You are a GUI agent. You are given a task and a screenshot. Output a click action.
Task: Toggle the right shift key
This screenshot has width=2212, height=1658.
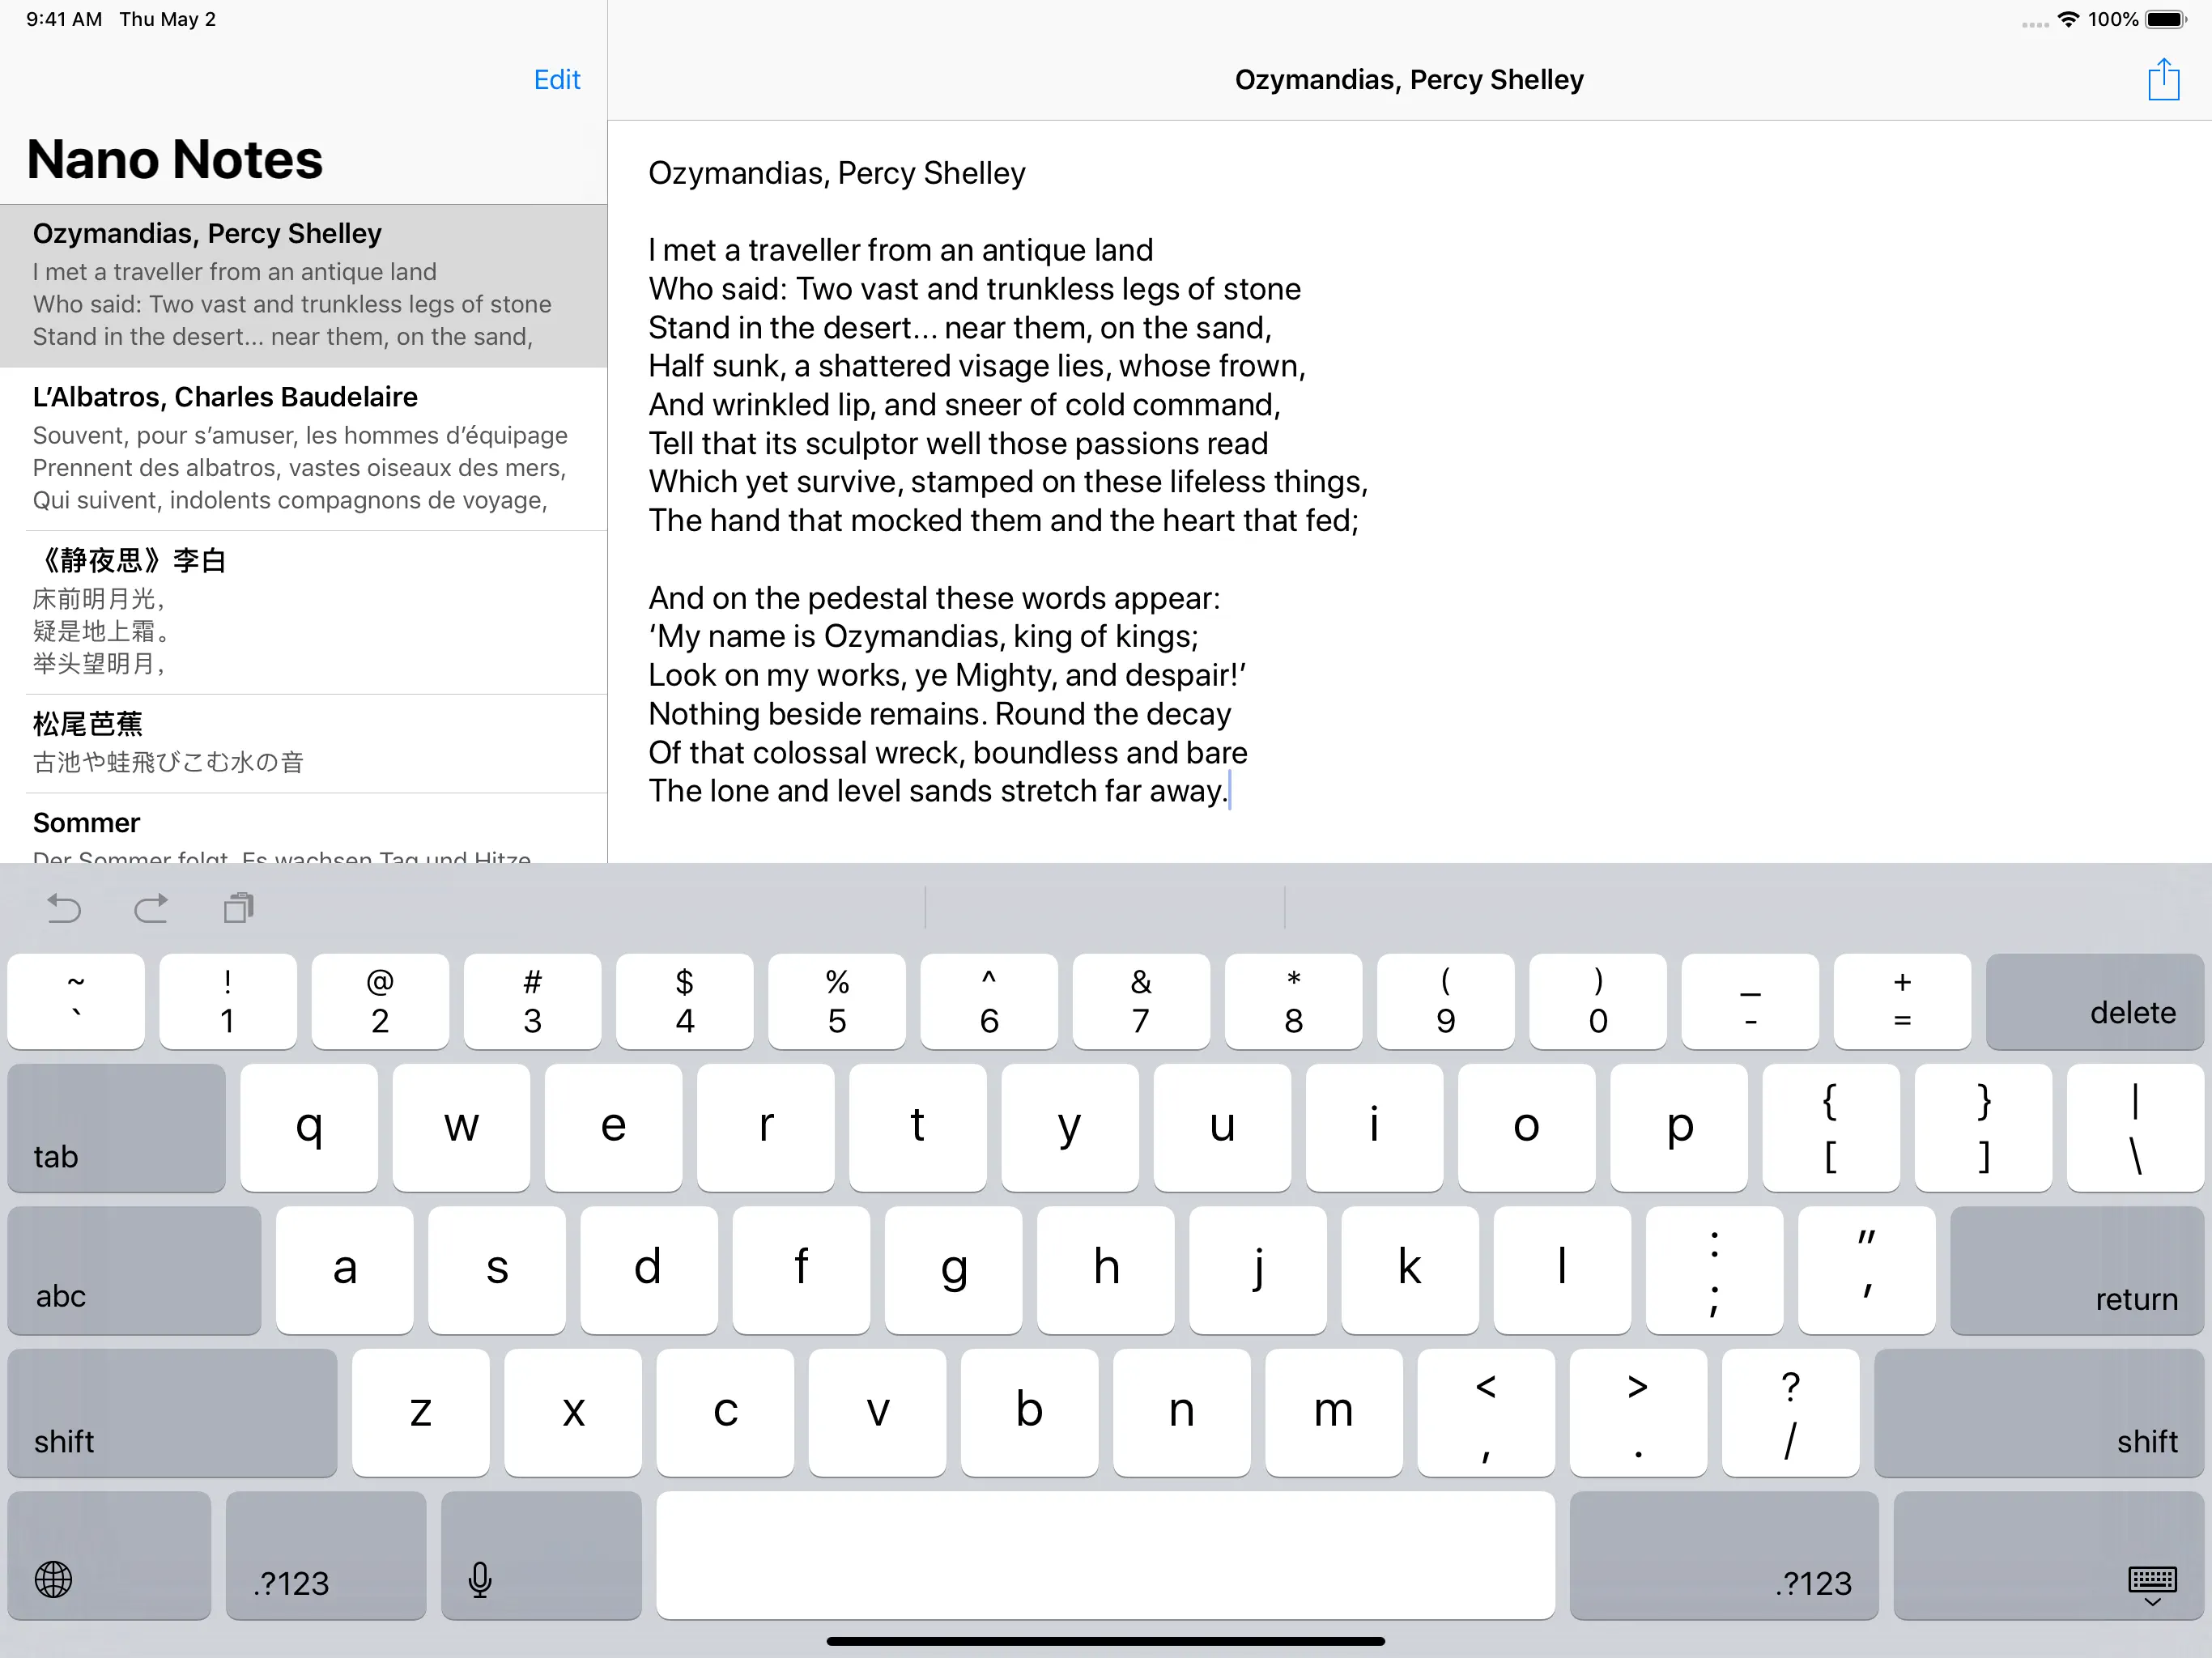(2038, 1412)
